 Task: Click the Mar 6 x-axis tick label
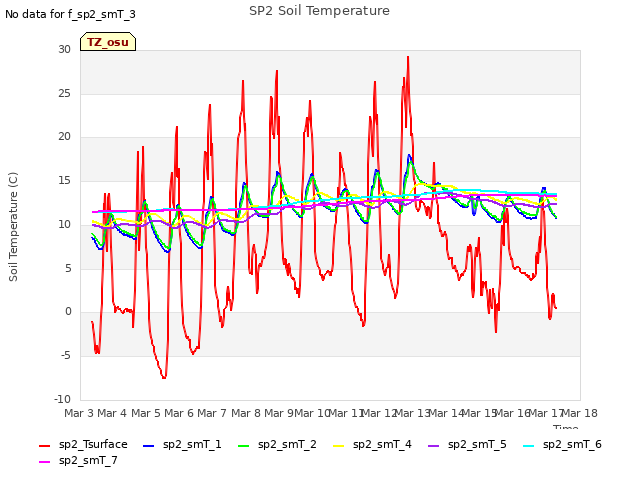pos(179,413)
